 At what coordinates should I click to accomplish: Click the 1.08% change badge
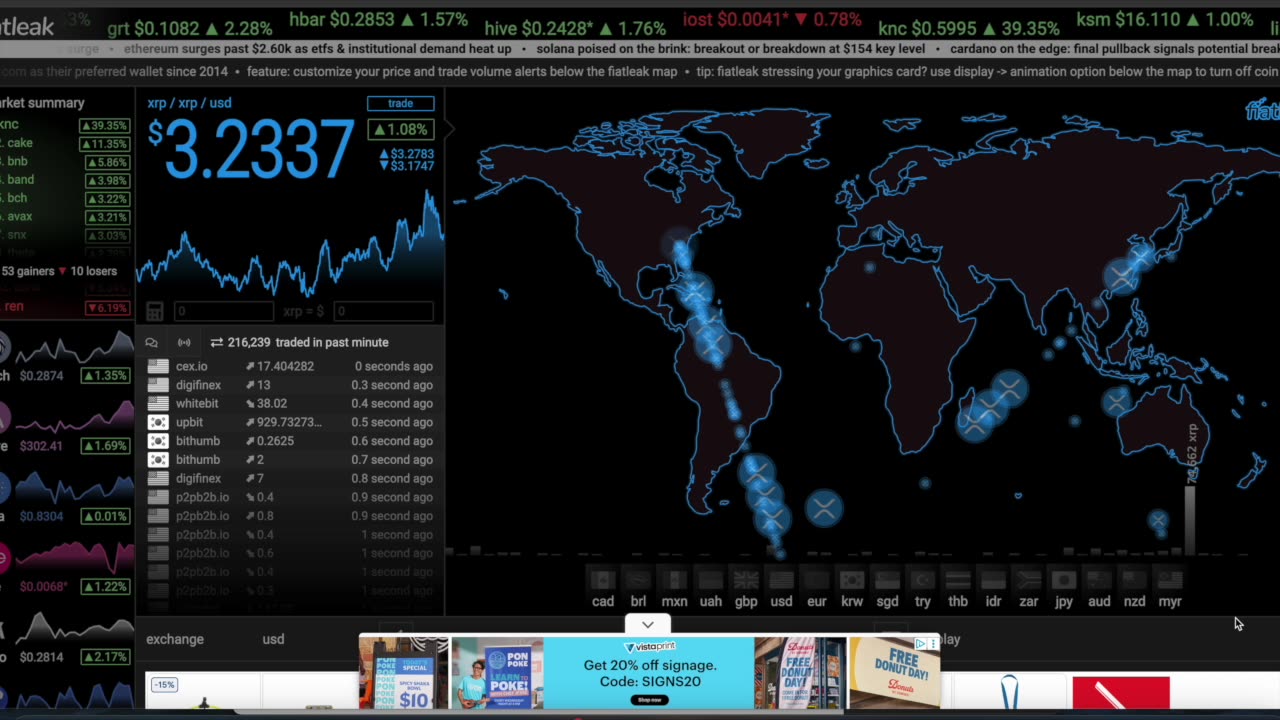tap(401, 129)
